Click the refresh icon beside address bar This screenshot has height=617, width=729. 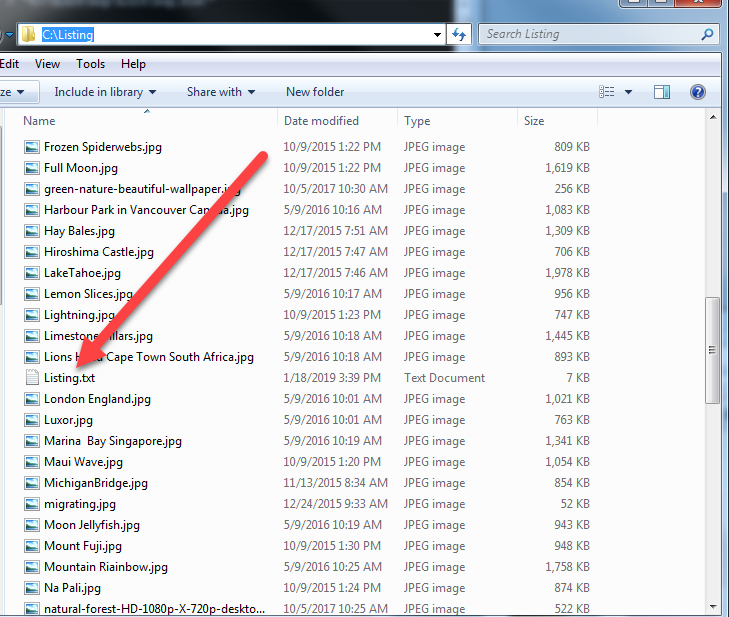tap(460, 34)
